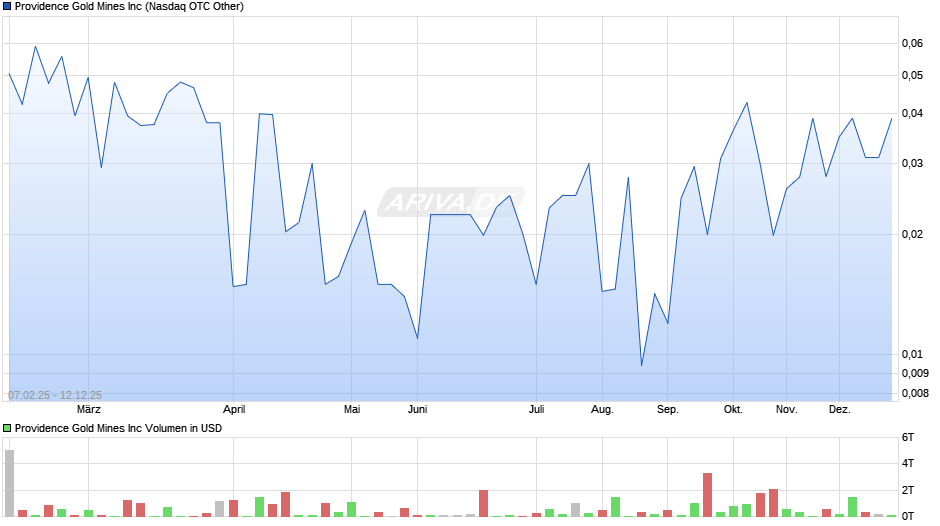Click the 'Mai' month label
This screenshot has height=526, width=940.
point(352,410)
